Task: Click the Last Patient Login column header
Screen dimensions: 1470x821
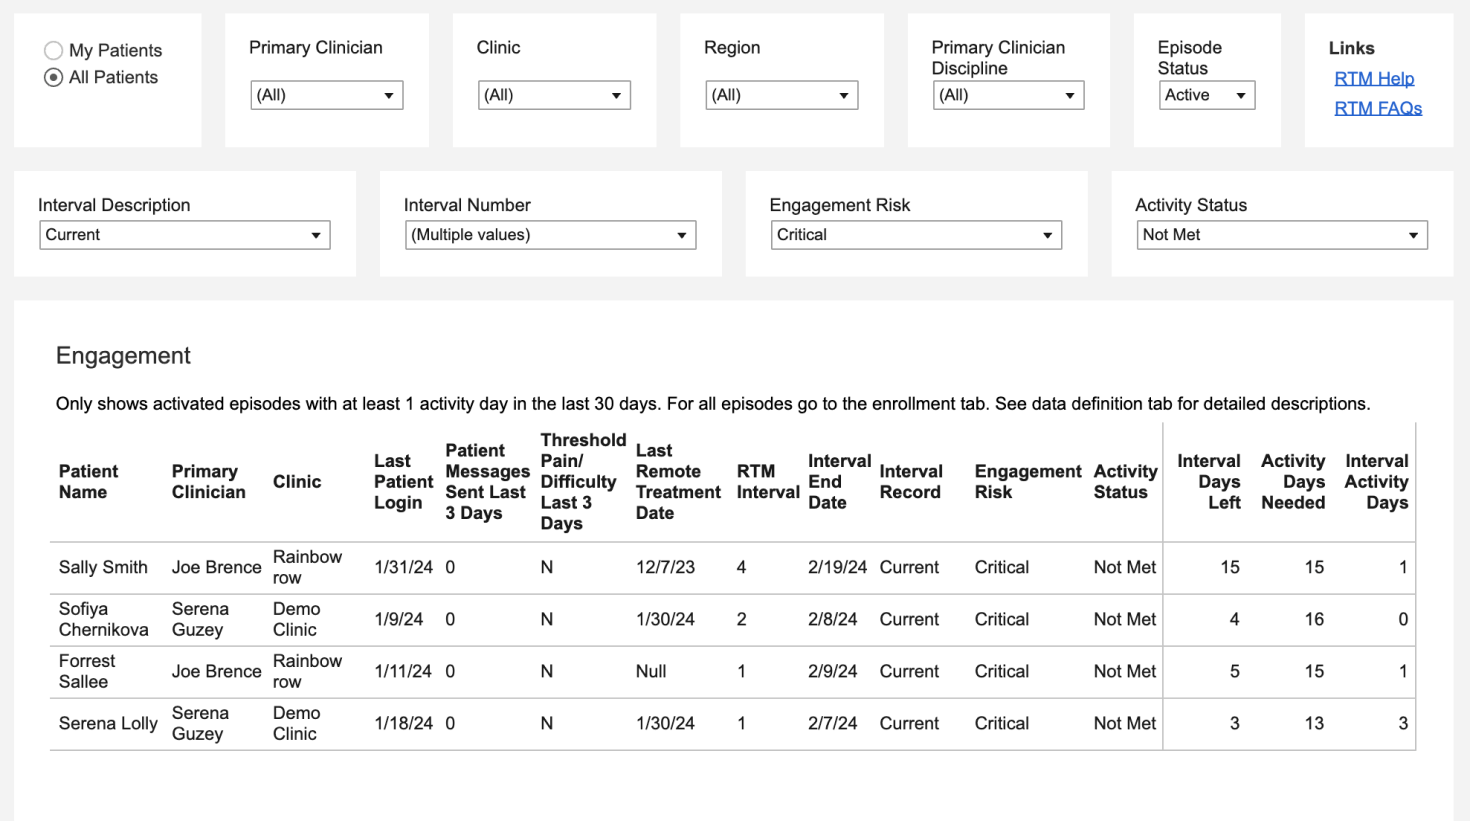Action: (403, 482)
